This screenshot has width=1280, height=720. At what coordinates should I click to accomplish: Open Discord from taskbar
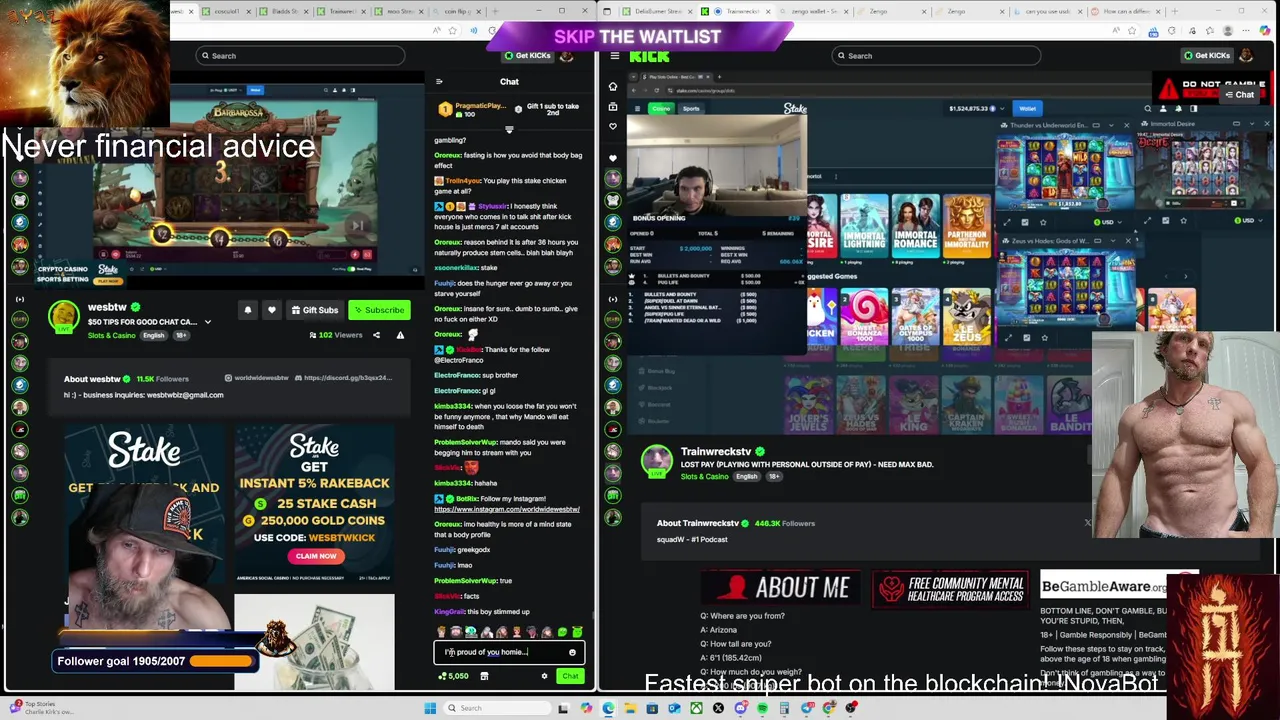[740, 708]
